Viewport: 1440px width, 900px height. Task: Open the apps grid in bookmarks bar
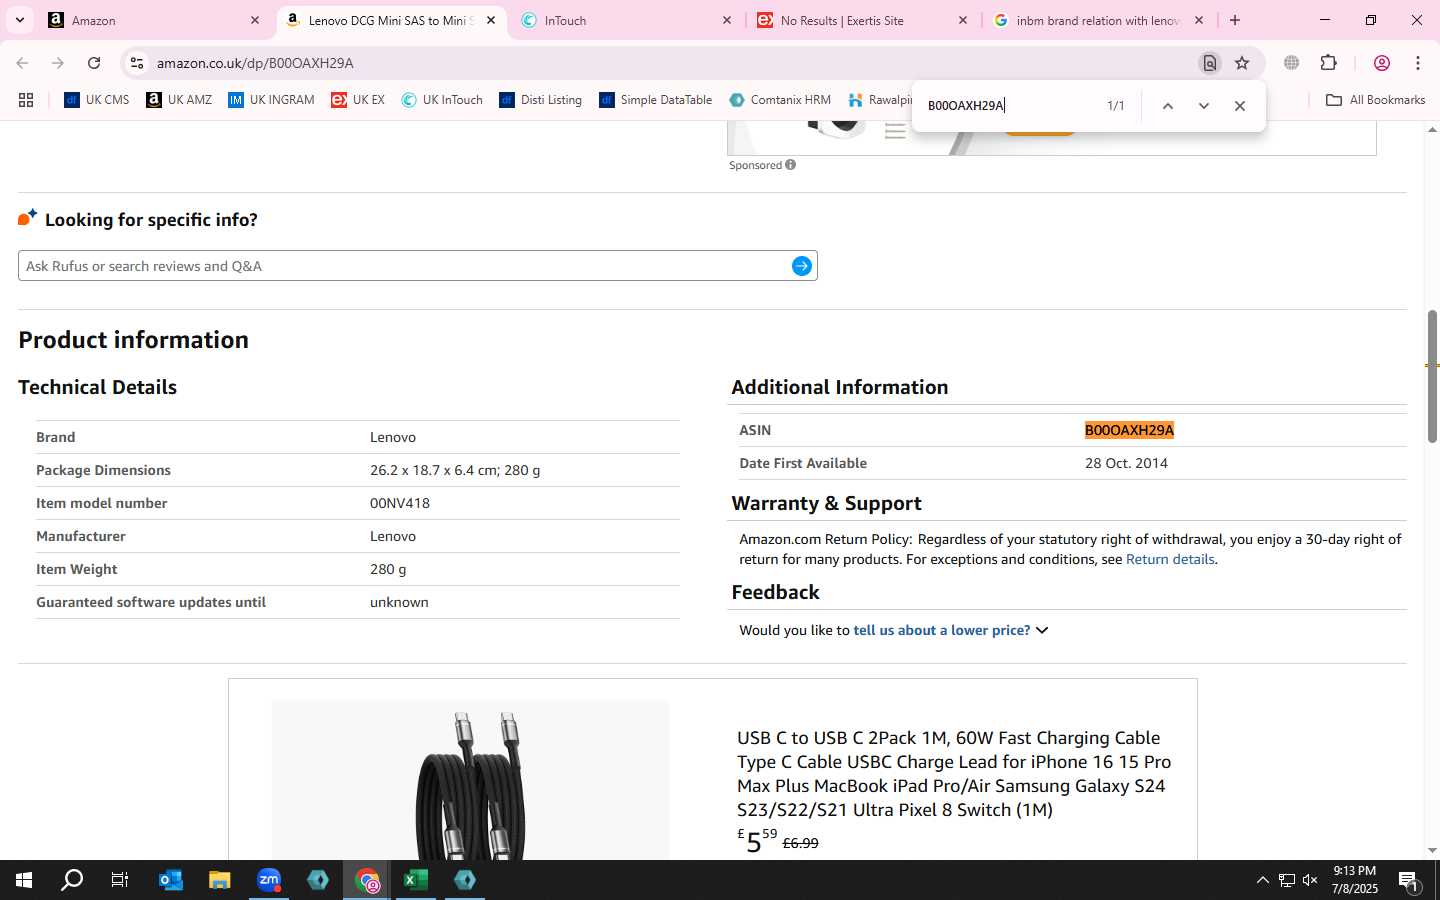click(x=26, y=100)
